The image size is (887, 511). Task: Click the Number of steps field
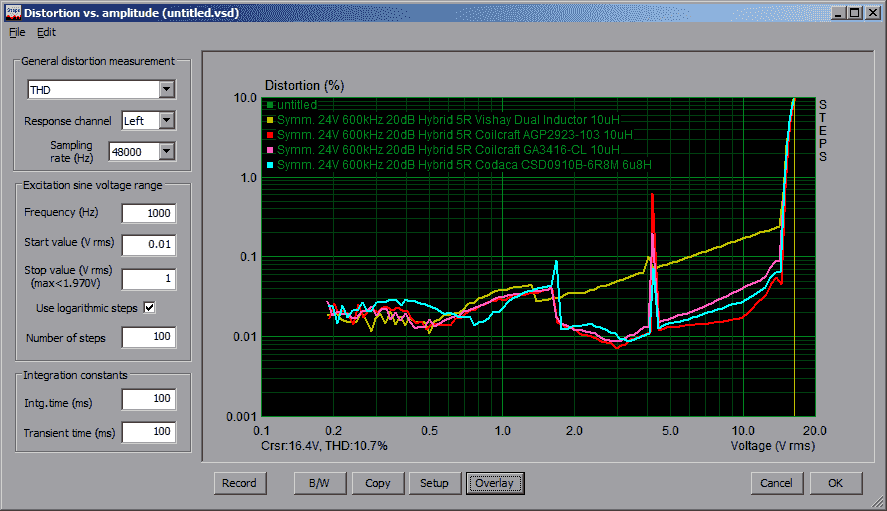[x=148, y=337]
